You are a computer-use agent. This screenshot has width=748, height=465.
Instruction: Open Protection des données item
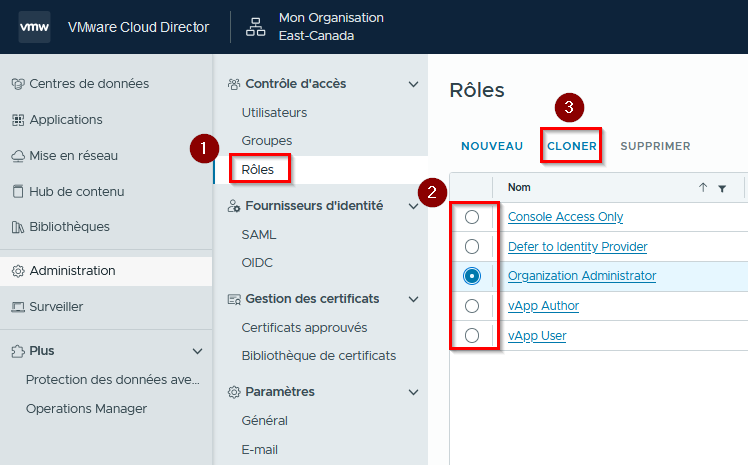pyautogui.click(x=113, y=380)
